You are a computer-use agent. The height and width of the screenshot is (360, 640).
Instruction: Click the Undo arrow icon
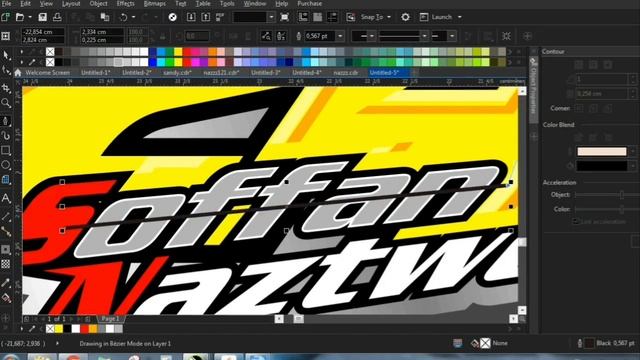[x=123, y=17]
